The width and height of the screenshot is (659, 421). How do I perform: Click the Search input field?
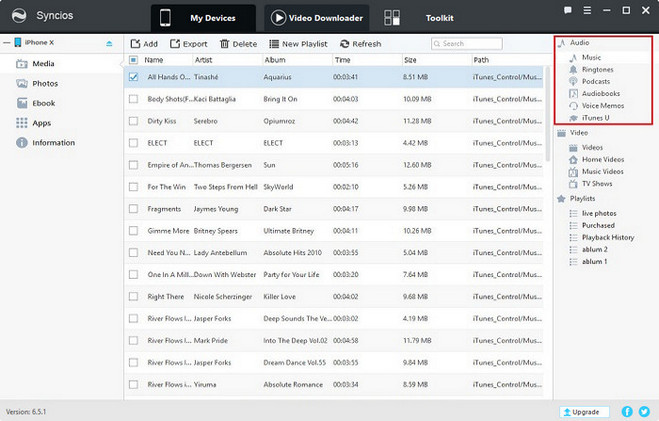click(467, 44)
